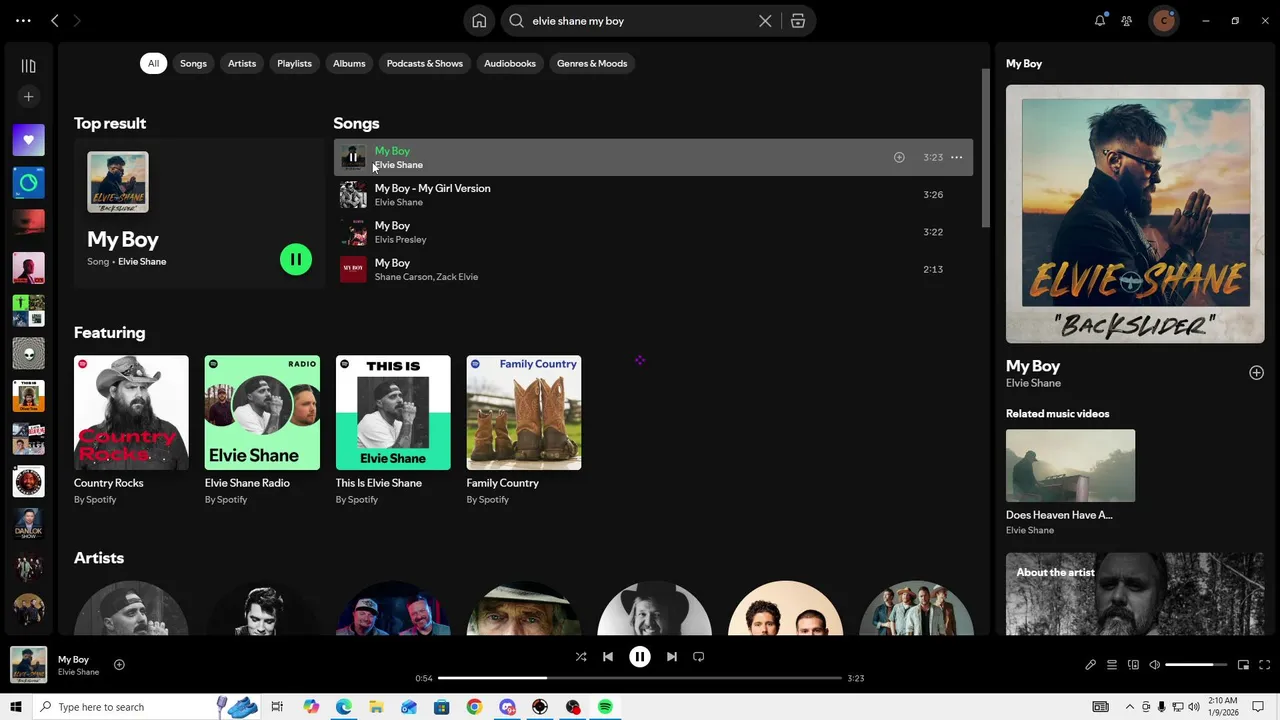Select the Songs filter chip
This screenshot has width=1280, height=720.
point(193,63)
